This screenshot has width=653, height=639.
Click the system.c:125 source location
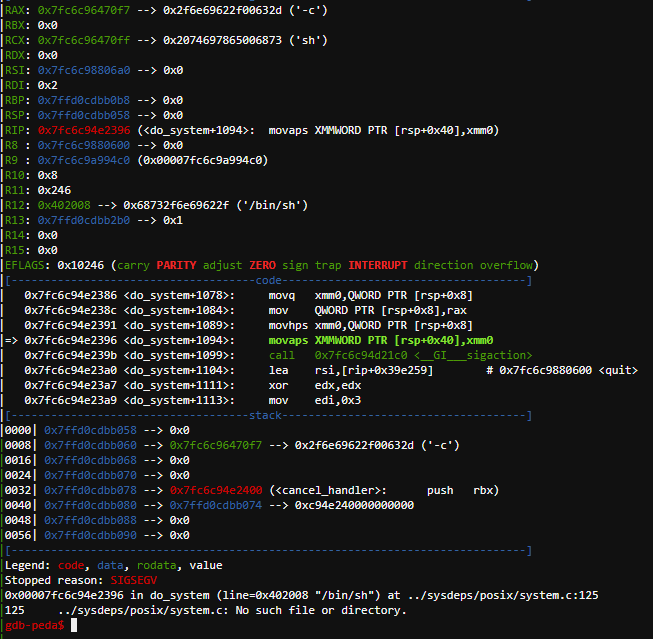tap(503, 595)
